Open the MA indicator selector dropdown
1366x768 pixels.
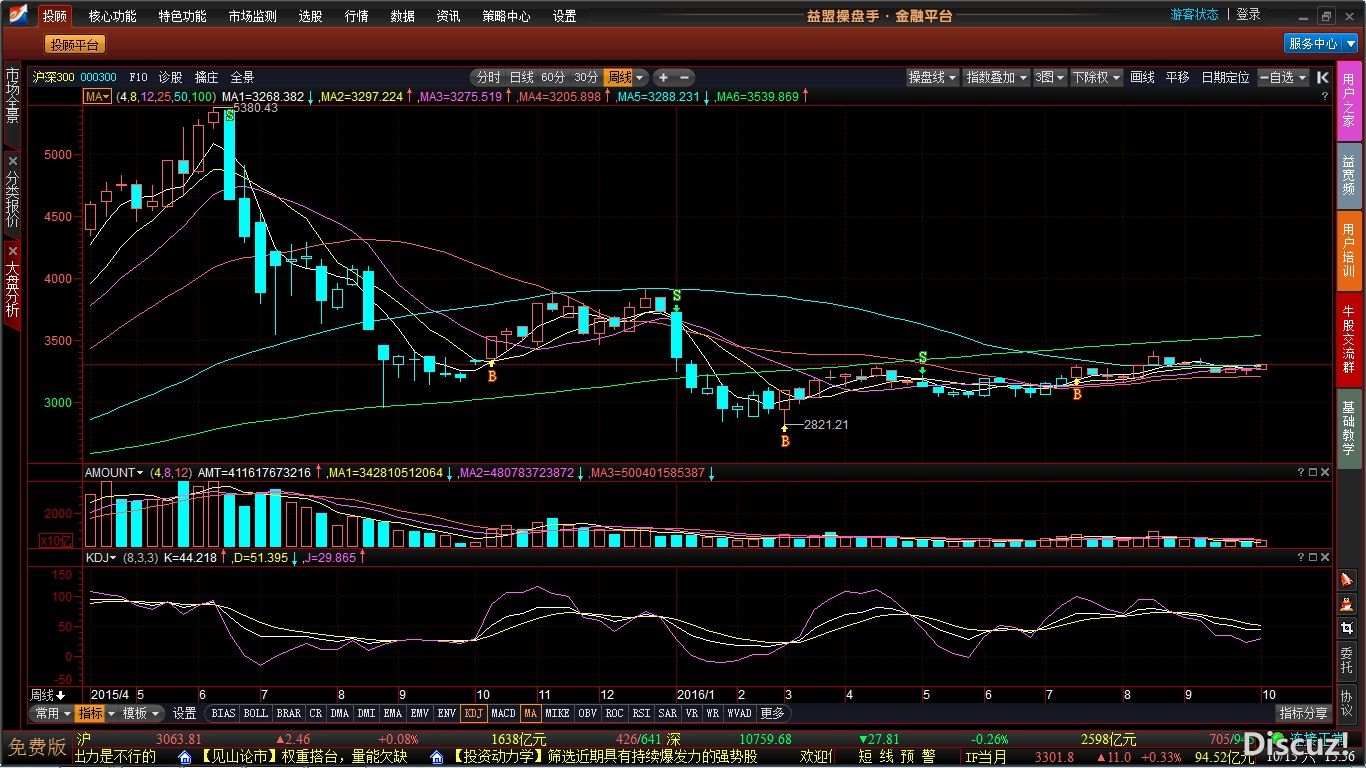click(x=97, y=97)
